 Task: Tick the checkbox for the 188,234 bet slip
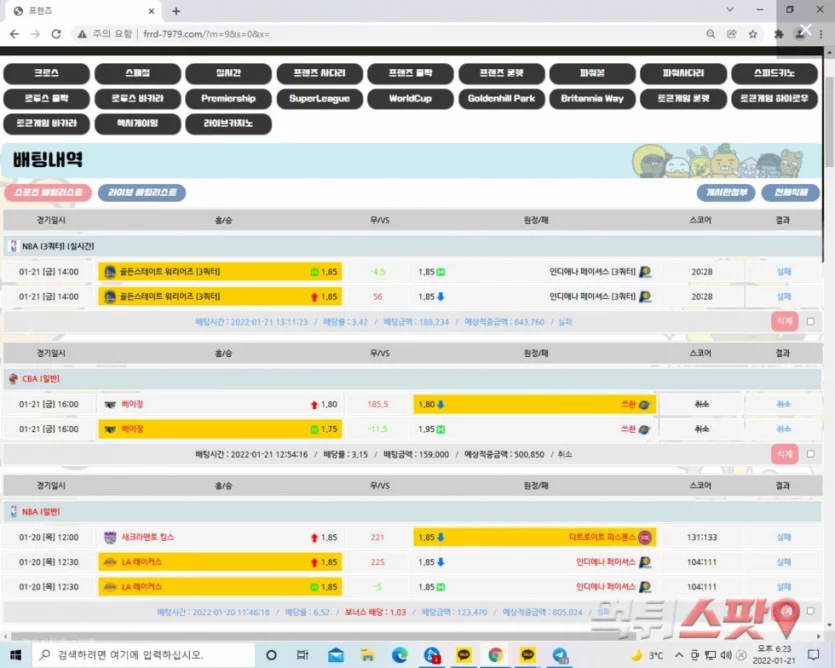[x=810, y=322]
